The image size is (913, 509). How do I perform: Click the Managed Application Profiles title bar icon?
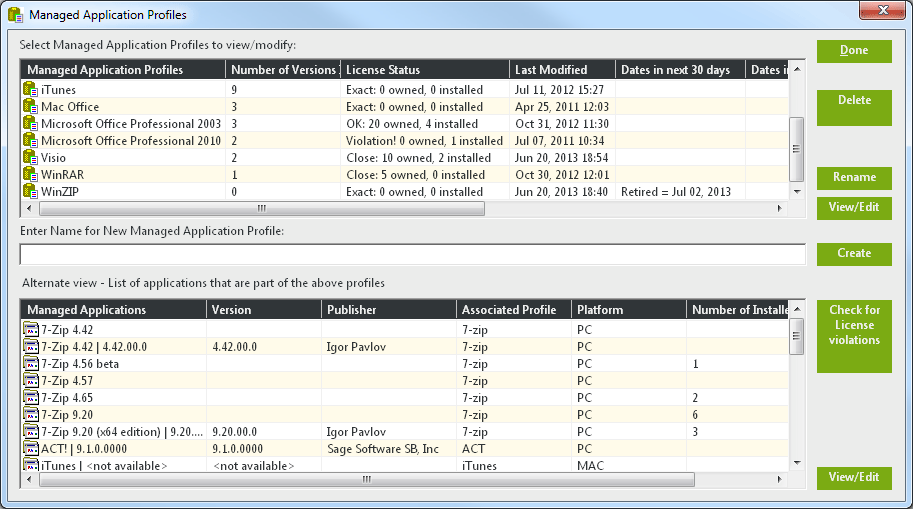15,15
